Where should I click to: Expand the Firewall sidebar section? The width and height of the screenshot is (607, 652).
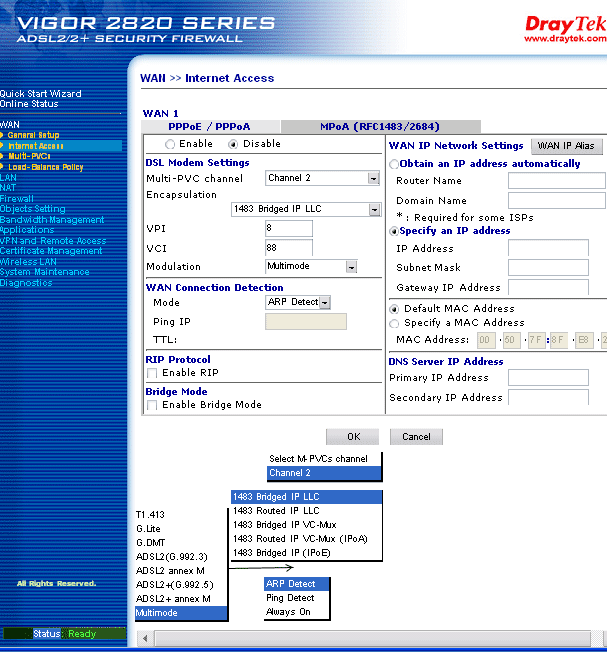pyautogui.click(x=17, y=199)
